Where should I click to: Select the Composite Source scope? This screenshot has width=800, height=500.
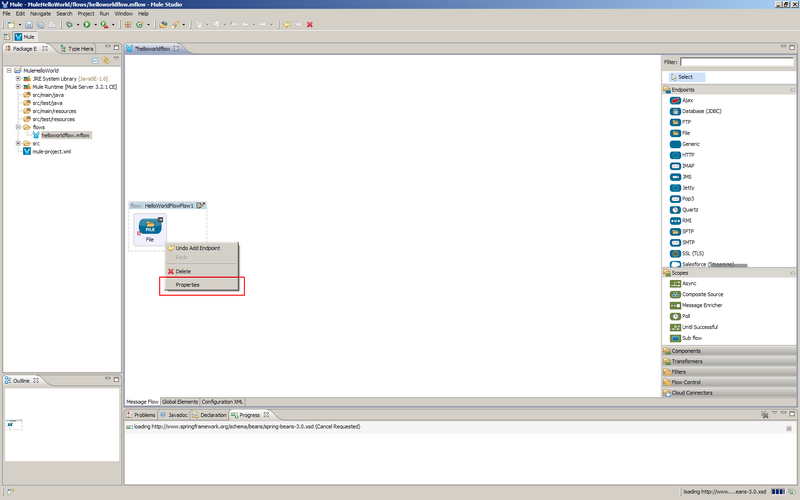pos(697,294)
